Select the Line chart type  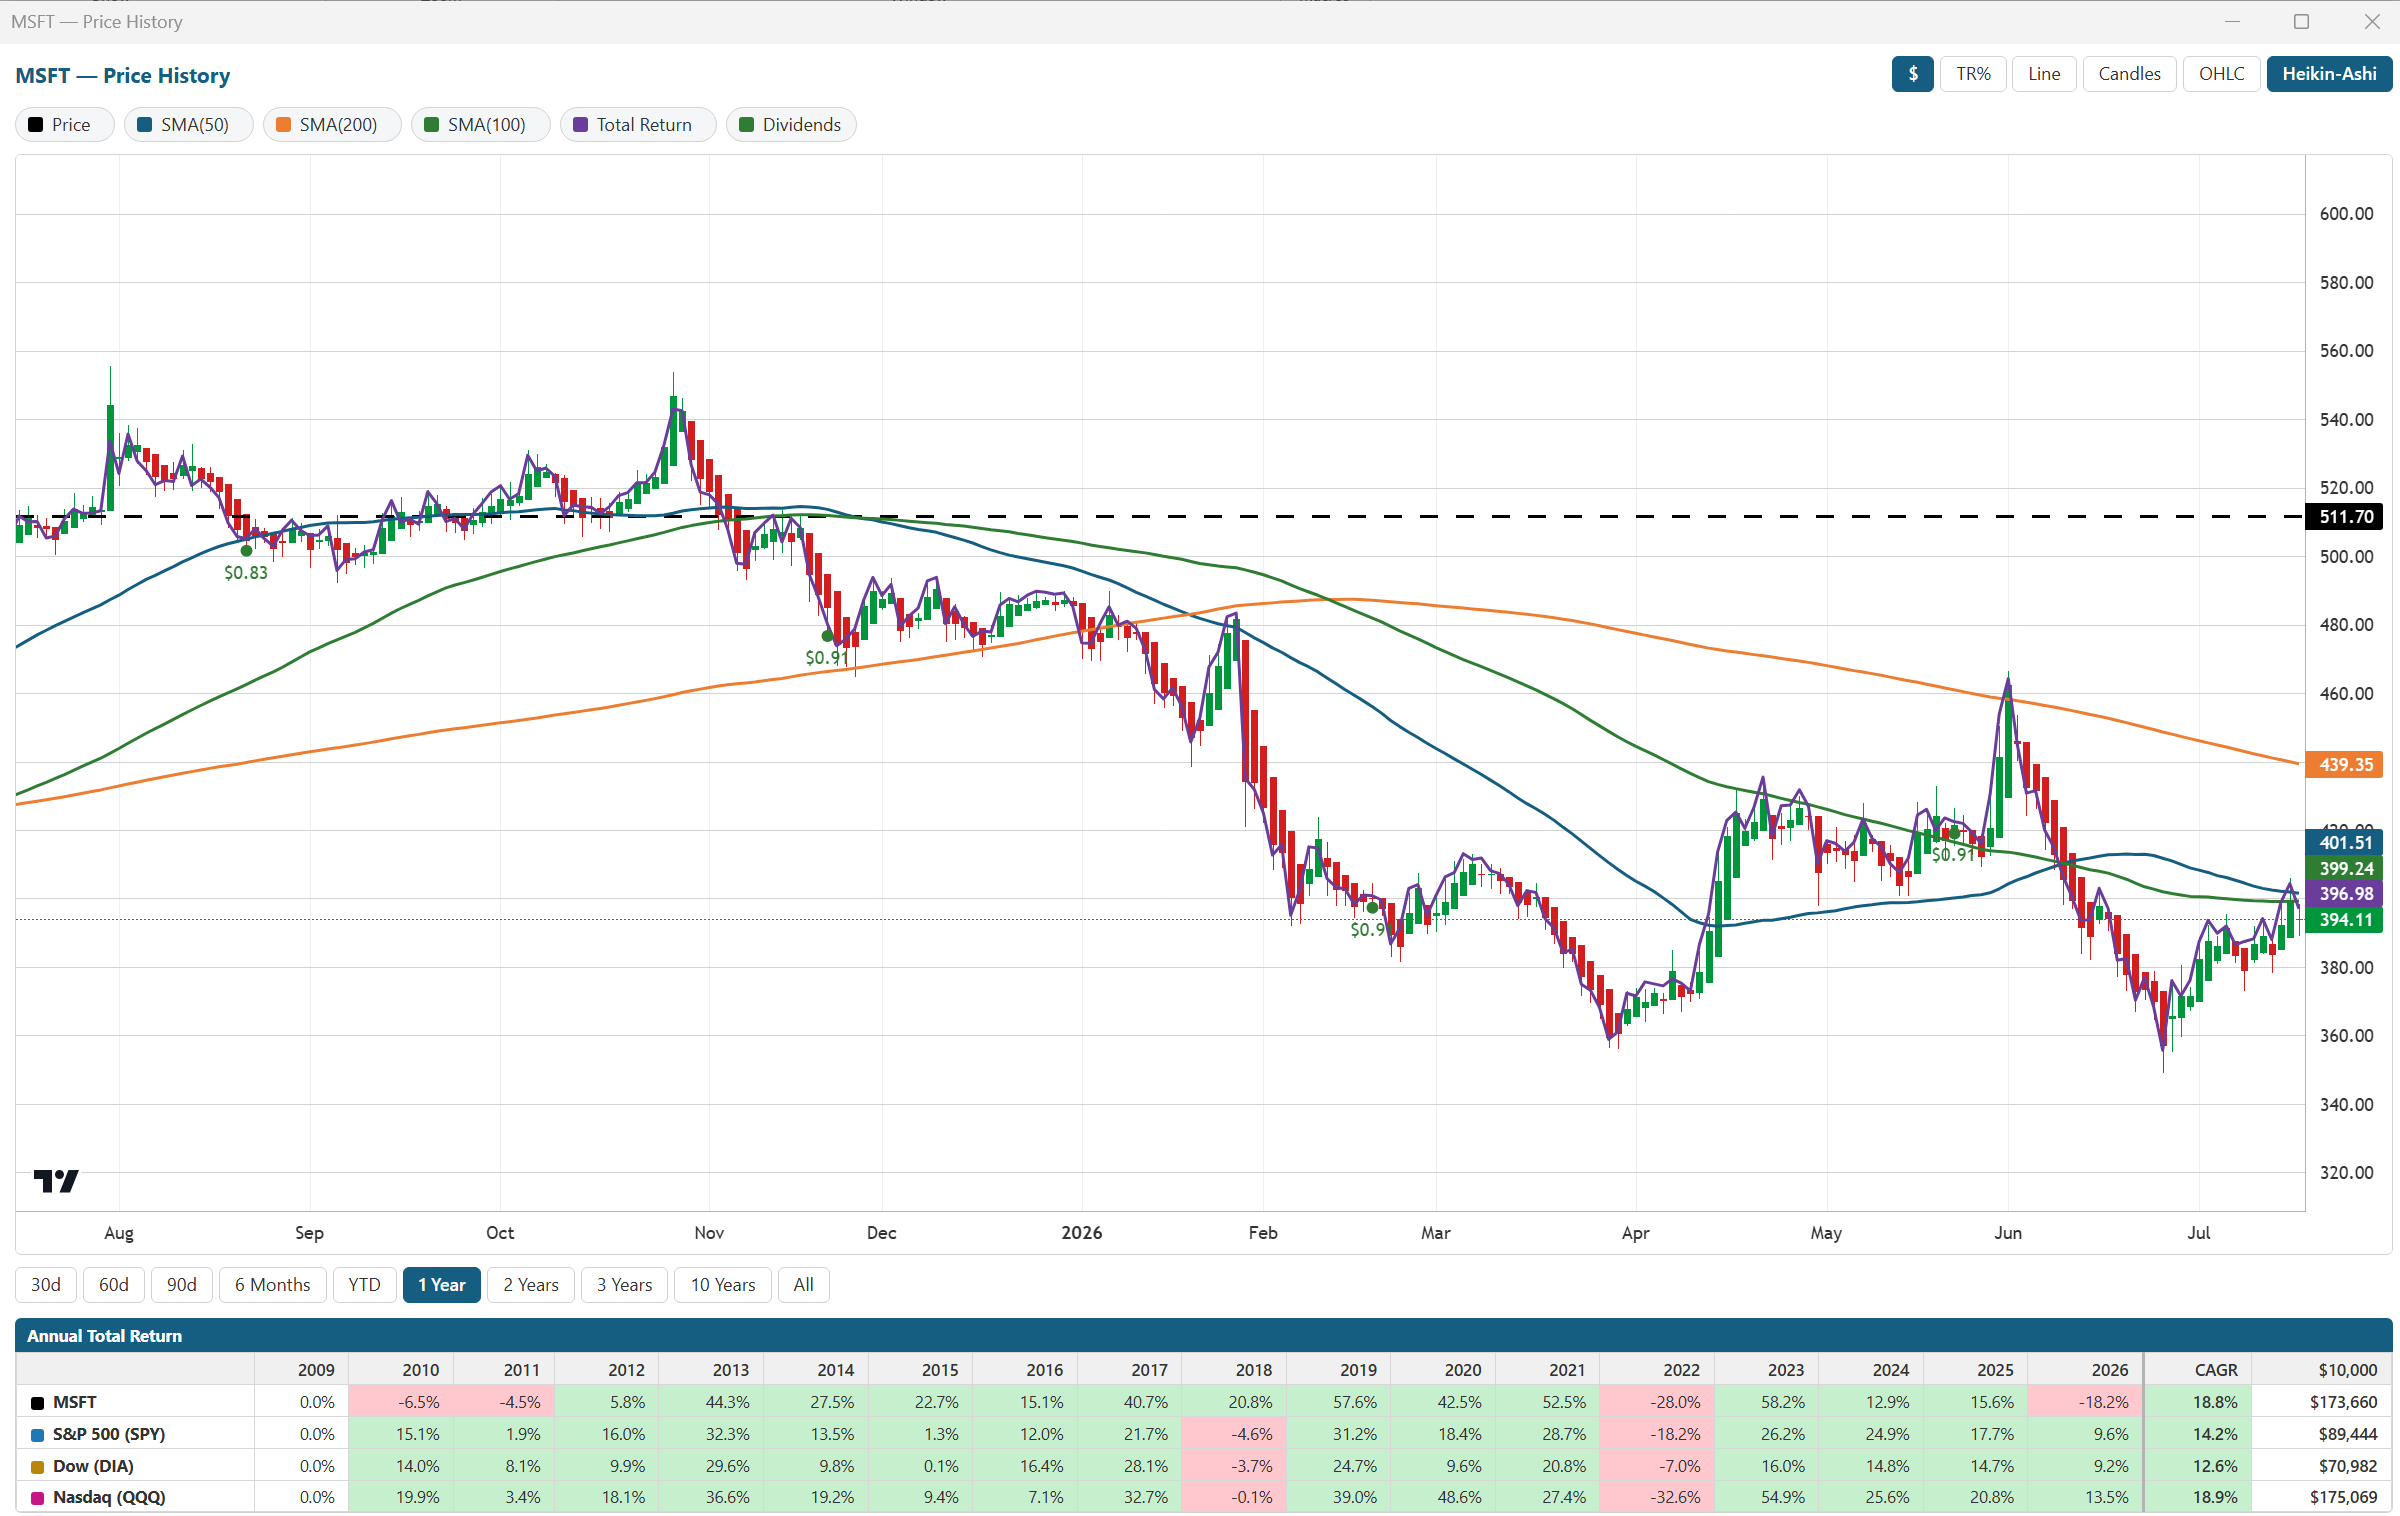point(2044,74)
